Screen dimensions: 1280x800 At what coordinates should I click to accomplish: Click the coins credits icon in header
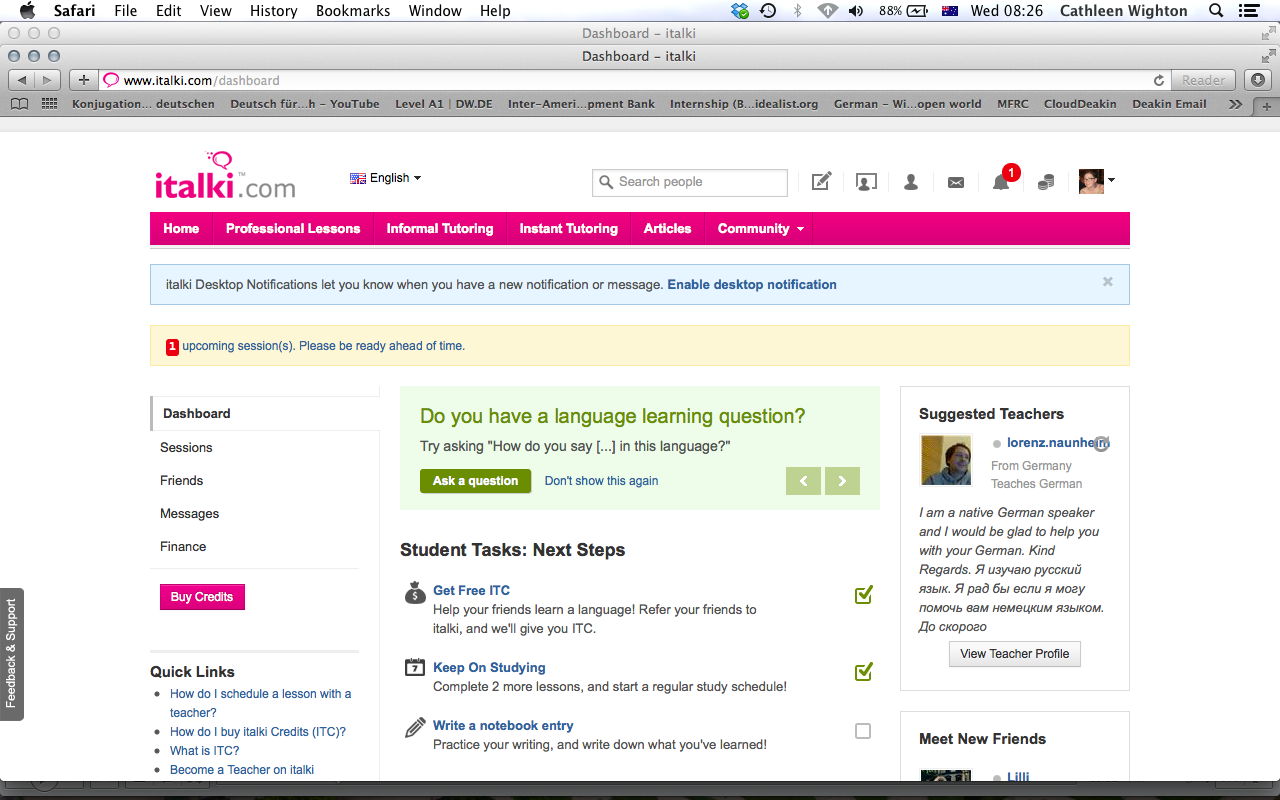[1046, 182]
